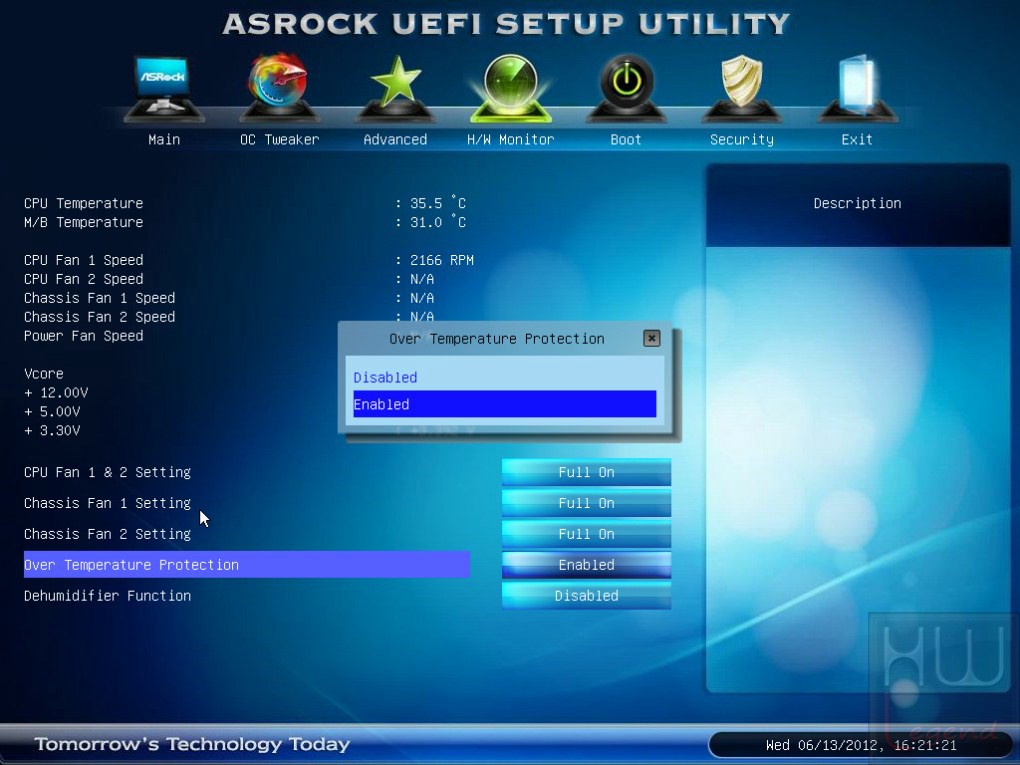Click the date and time in status bar
The image size is (1020, 765).
(x=861, y=745)
